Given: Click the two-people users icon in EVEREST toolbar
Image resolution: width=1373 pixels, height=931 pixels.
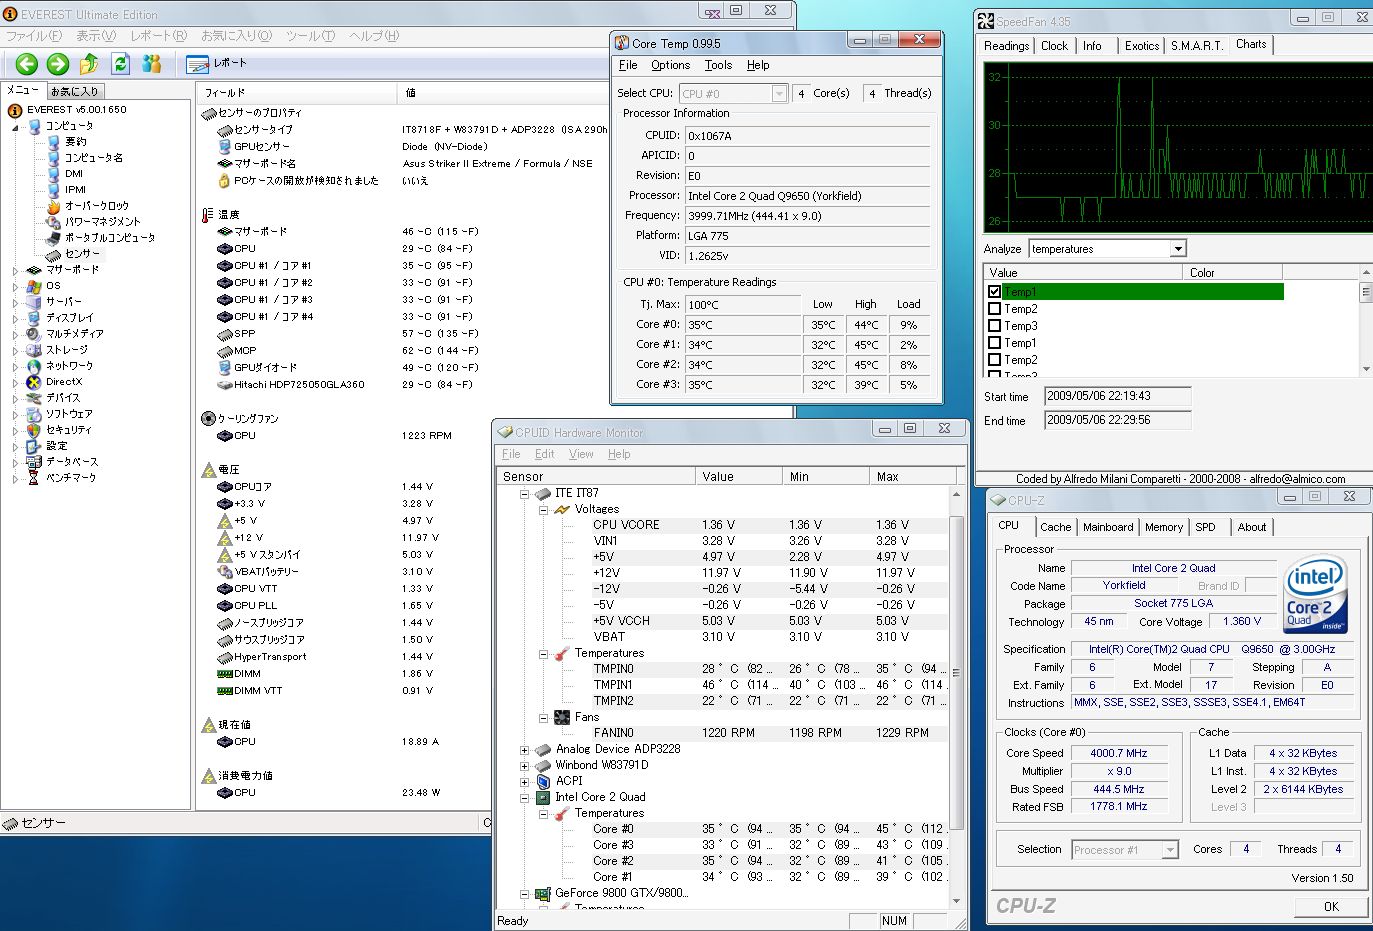Looking at the screenshot, I should click(x=151, y=64).
